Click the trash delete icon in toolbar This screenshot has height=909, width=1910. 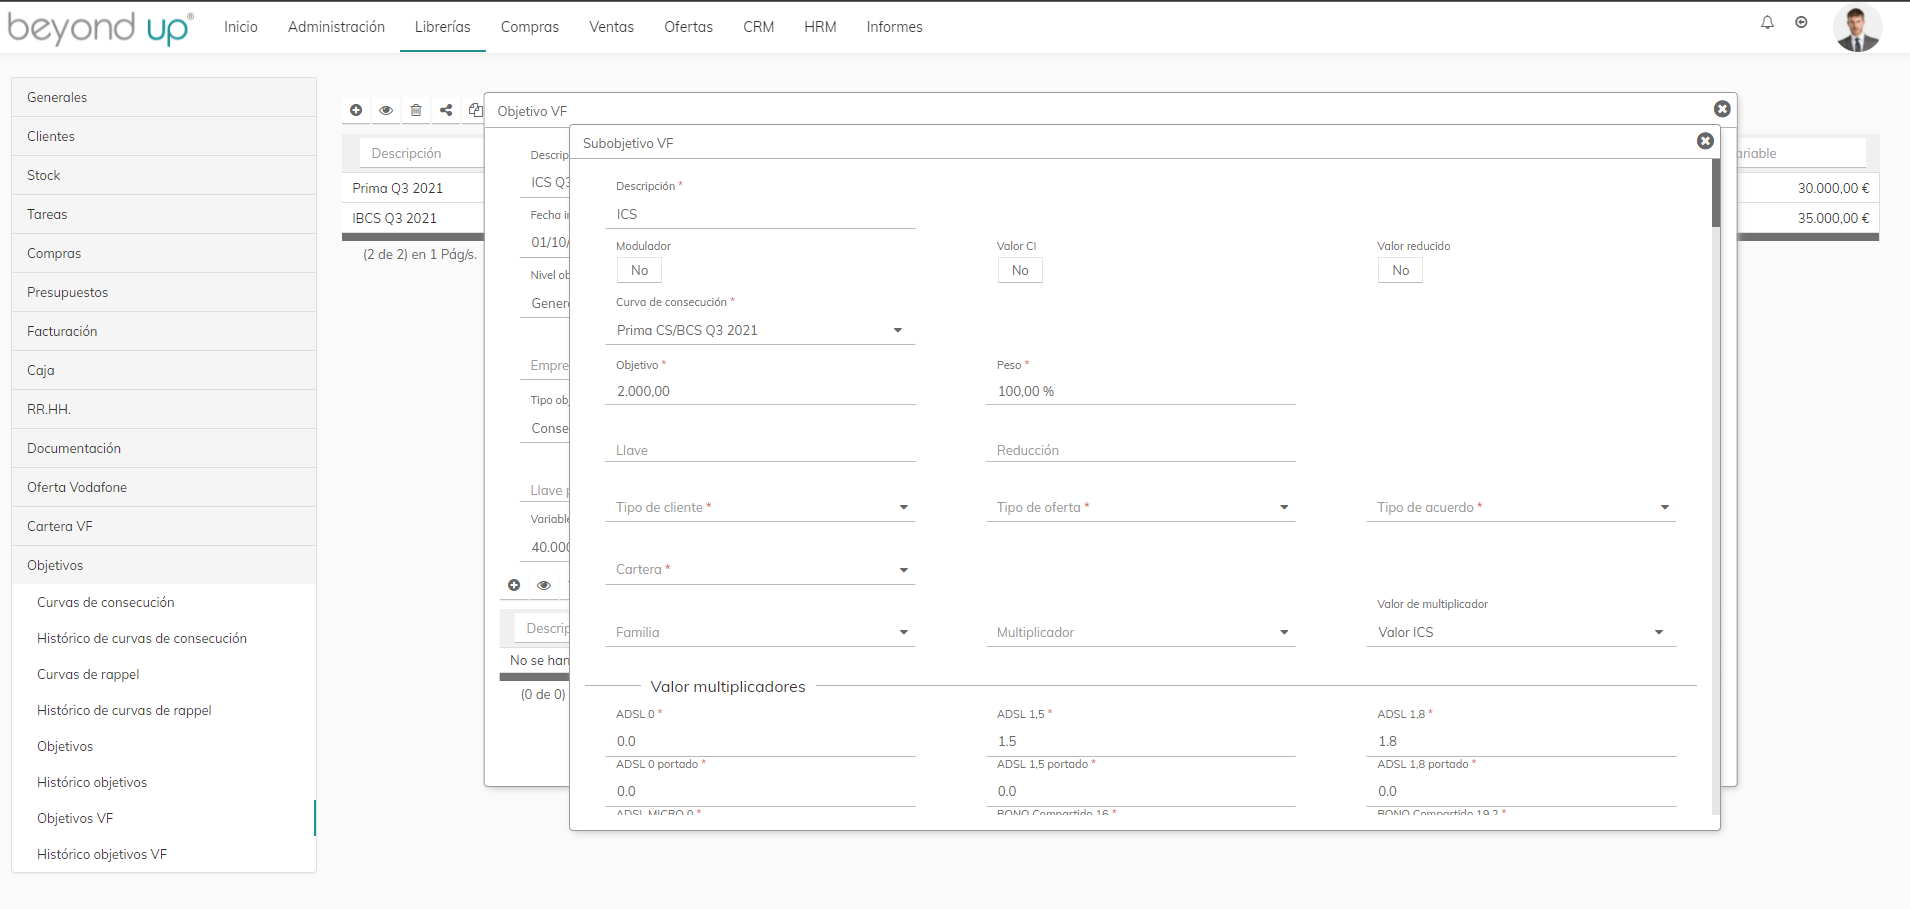(416, 110)
